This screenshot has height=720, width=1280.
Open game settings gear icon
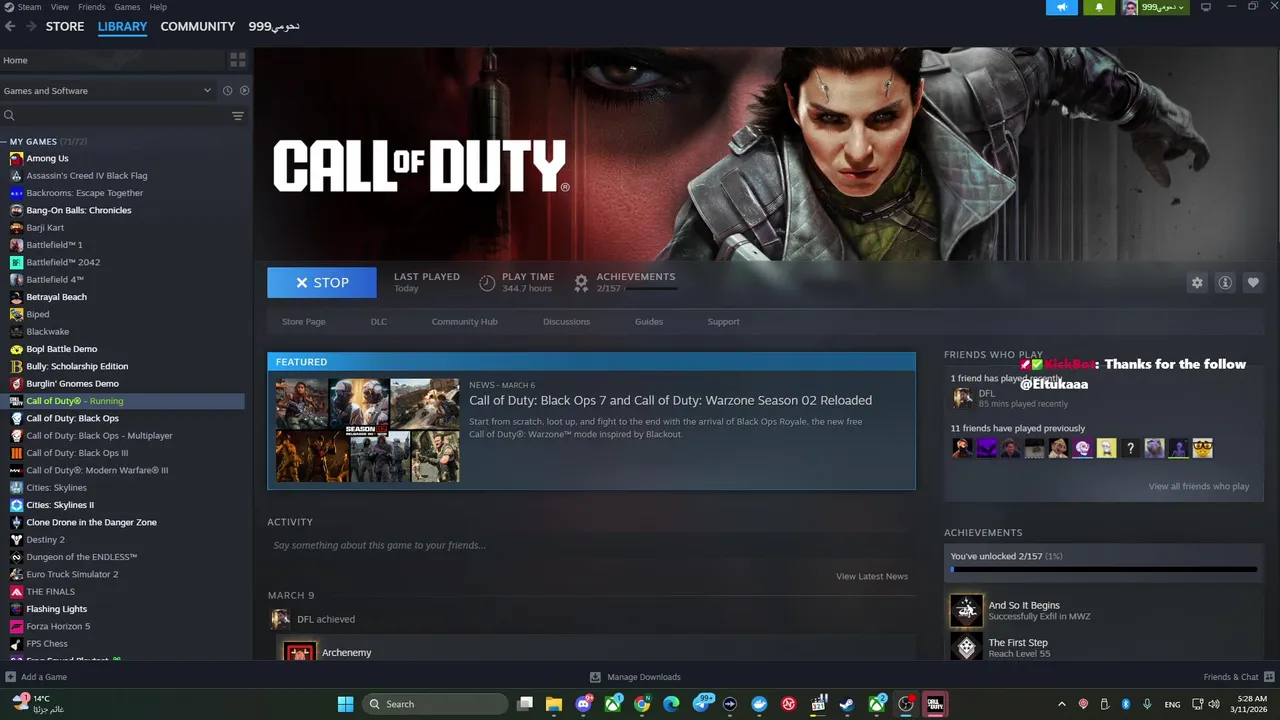point(1197,283)
